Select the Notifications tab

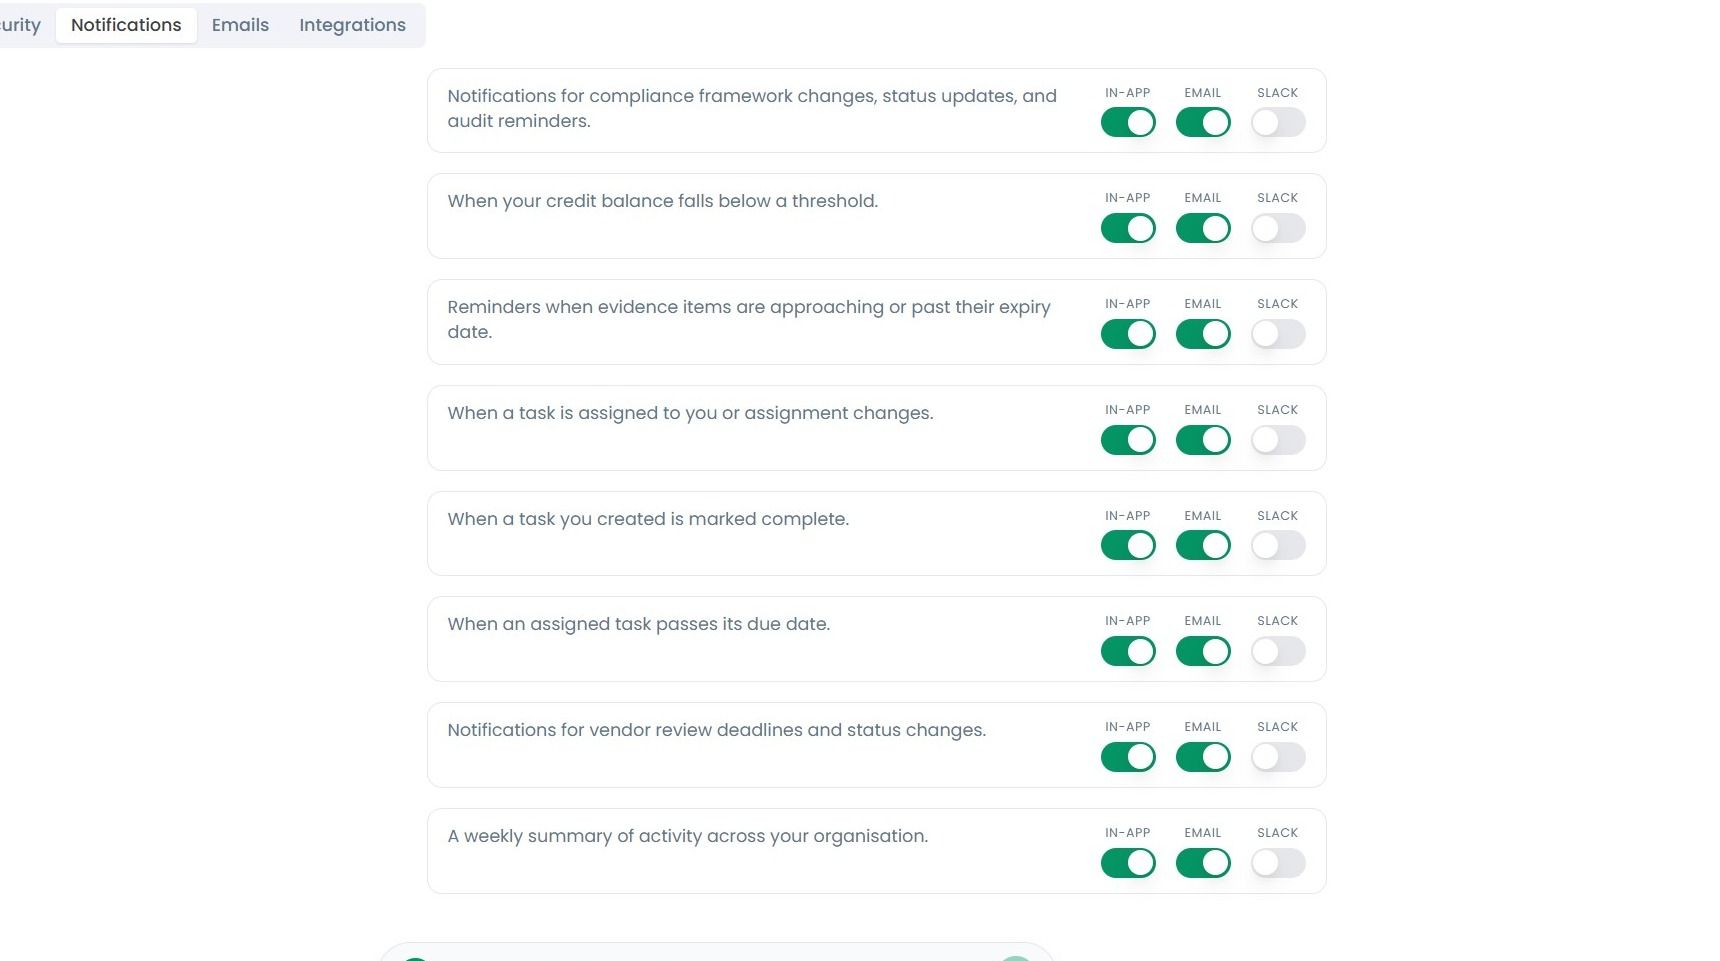tap(126, 25)
